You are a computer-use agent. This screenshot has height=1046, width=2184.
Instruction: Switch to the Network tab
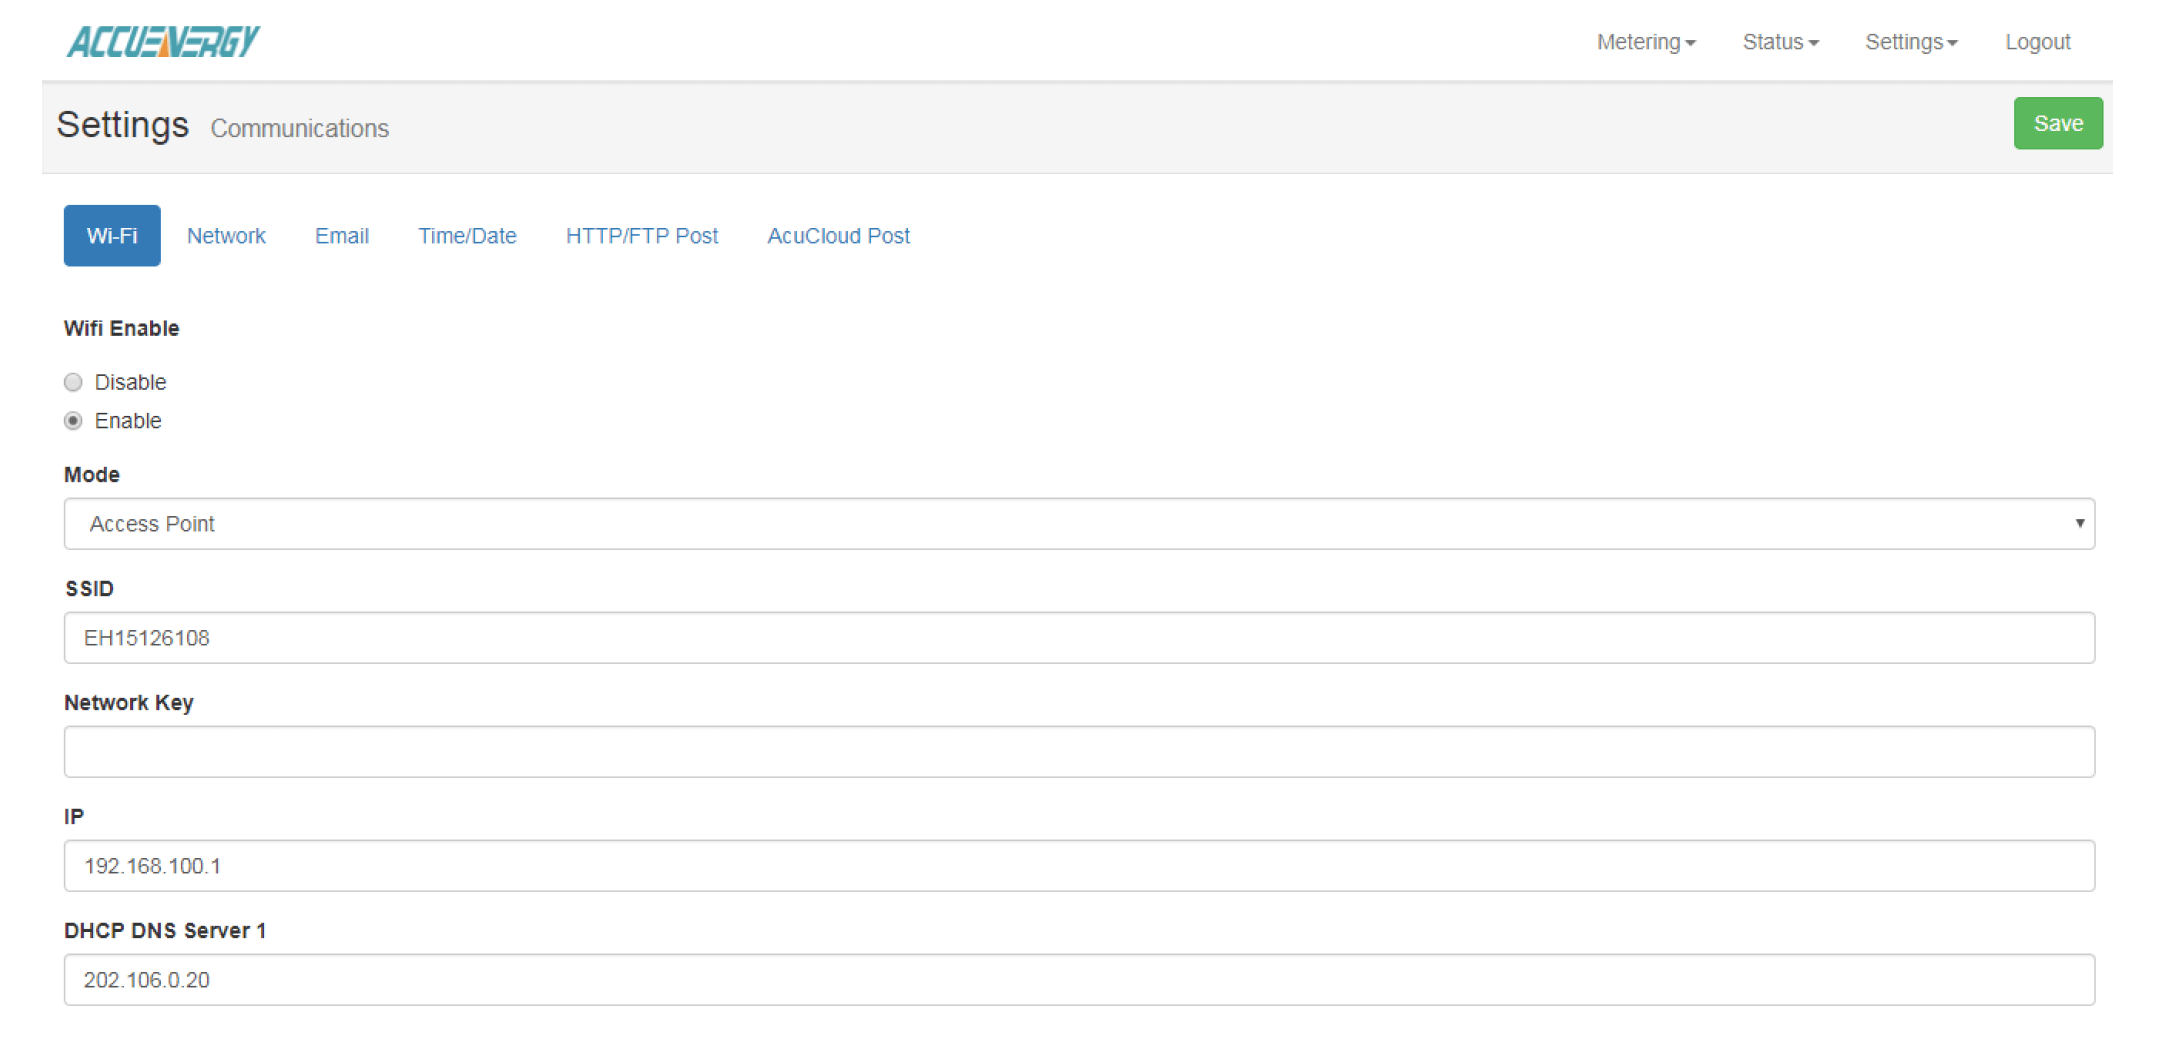pyautogui.click(x=226, y=236)
